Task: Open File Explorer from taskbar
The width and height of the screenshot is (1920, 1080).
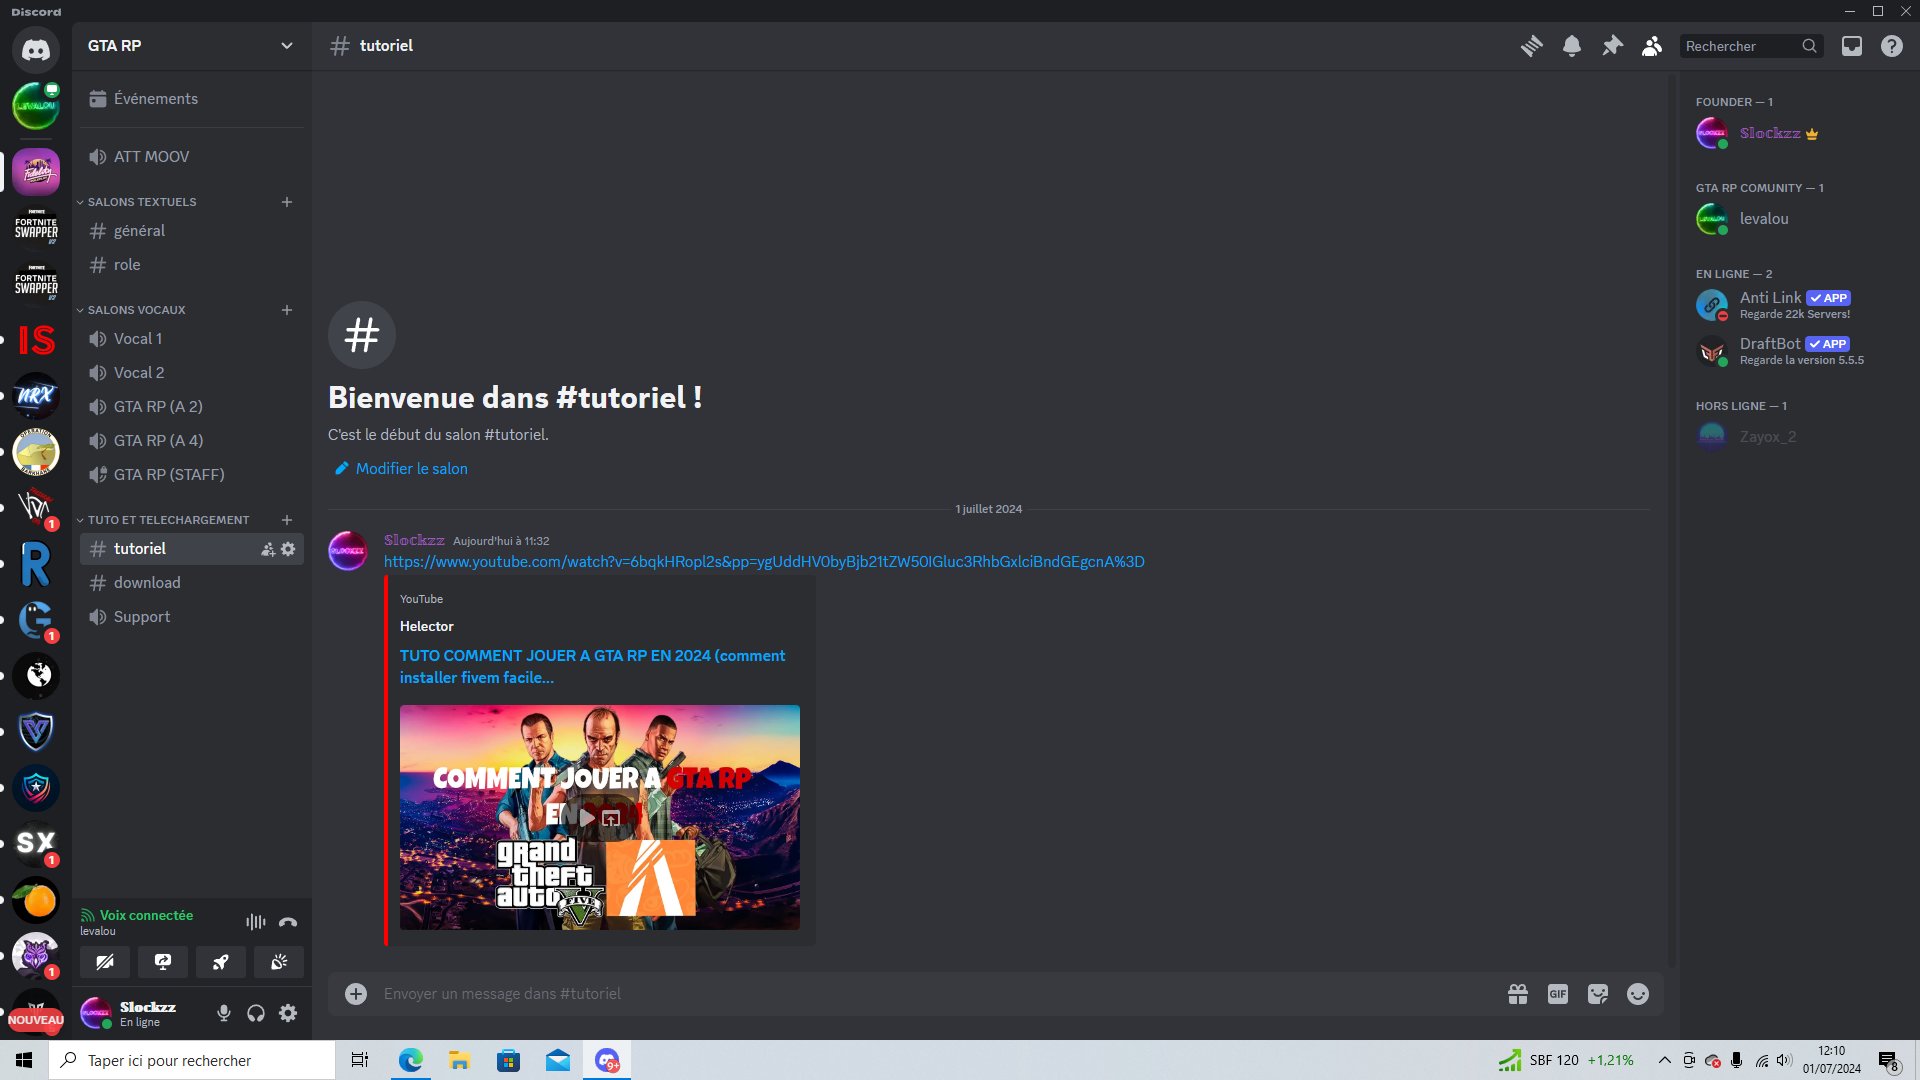Action: [459, 1060]
